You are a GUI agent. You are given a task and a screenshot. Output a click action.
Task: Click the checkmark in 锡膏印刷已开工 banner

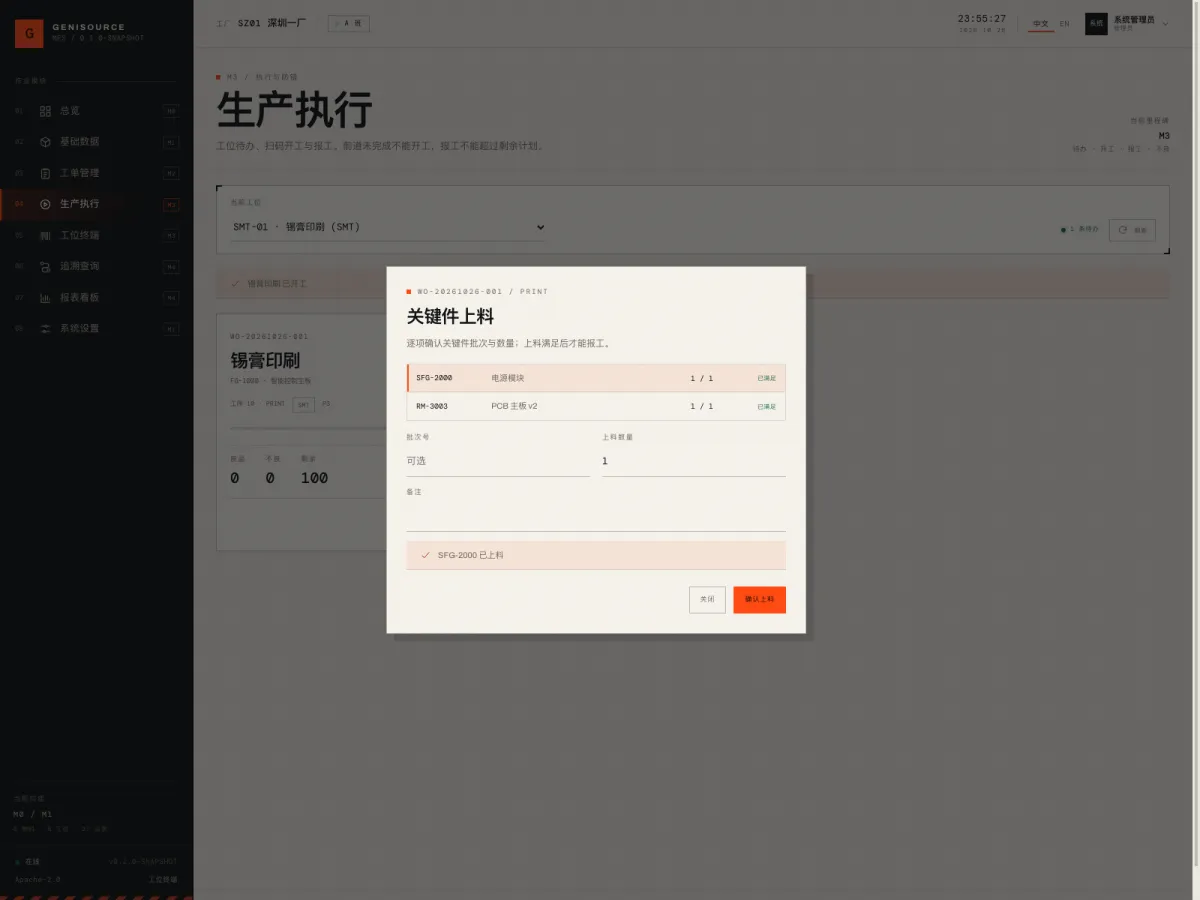235,284
